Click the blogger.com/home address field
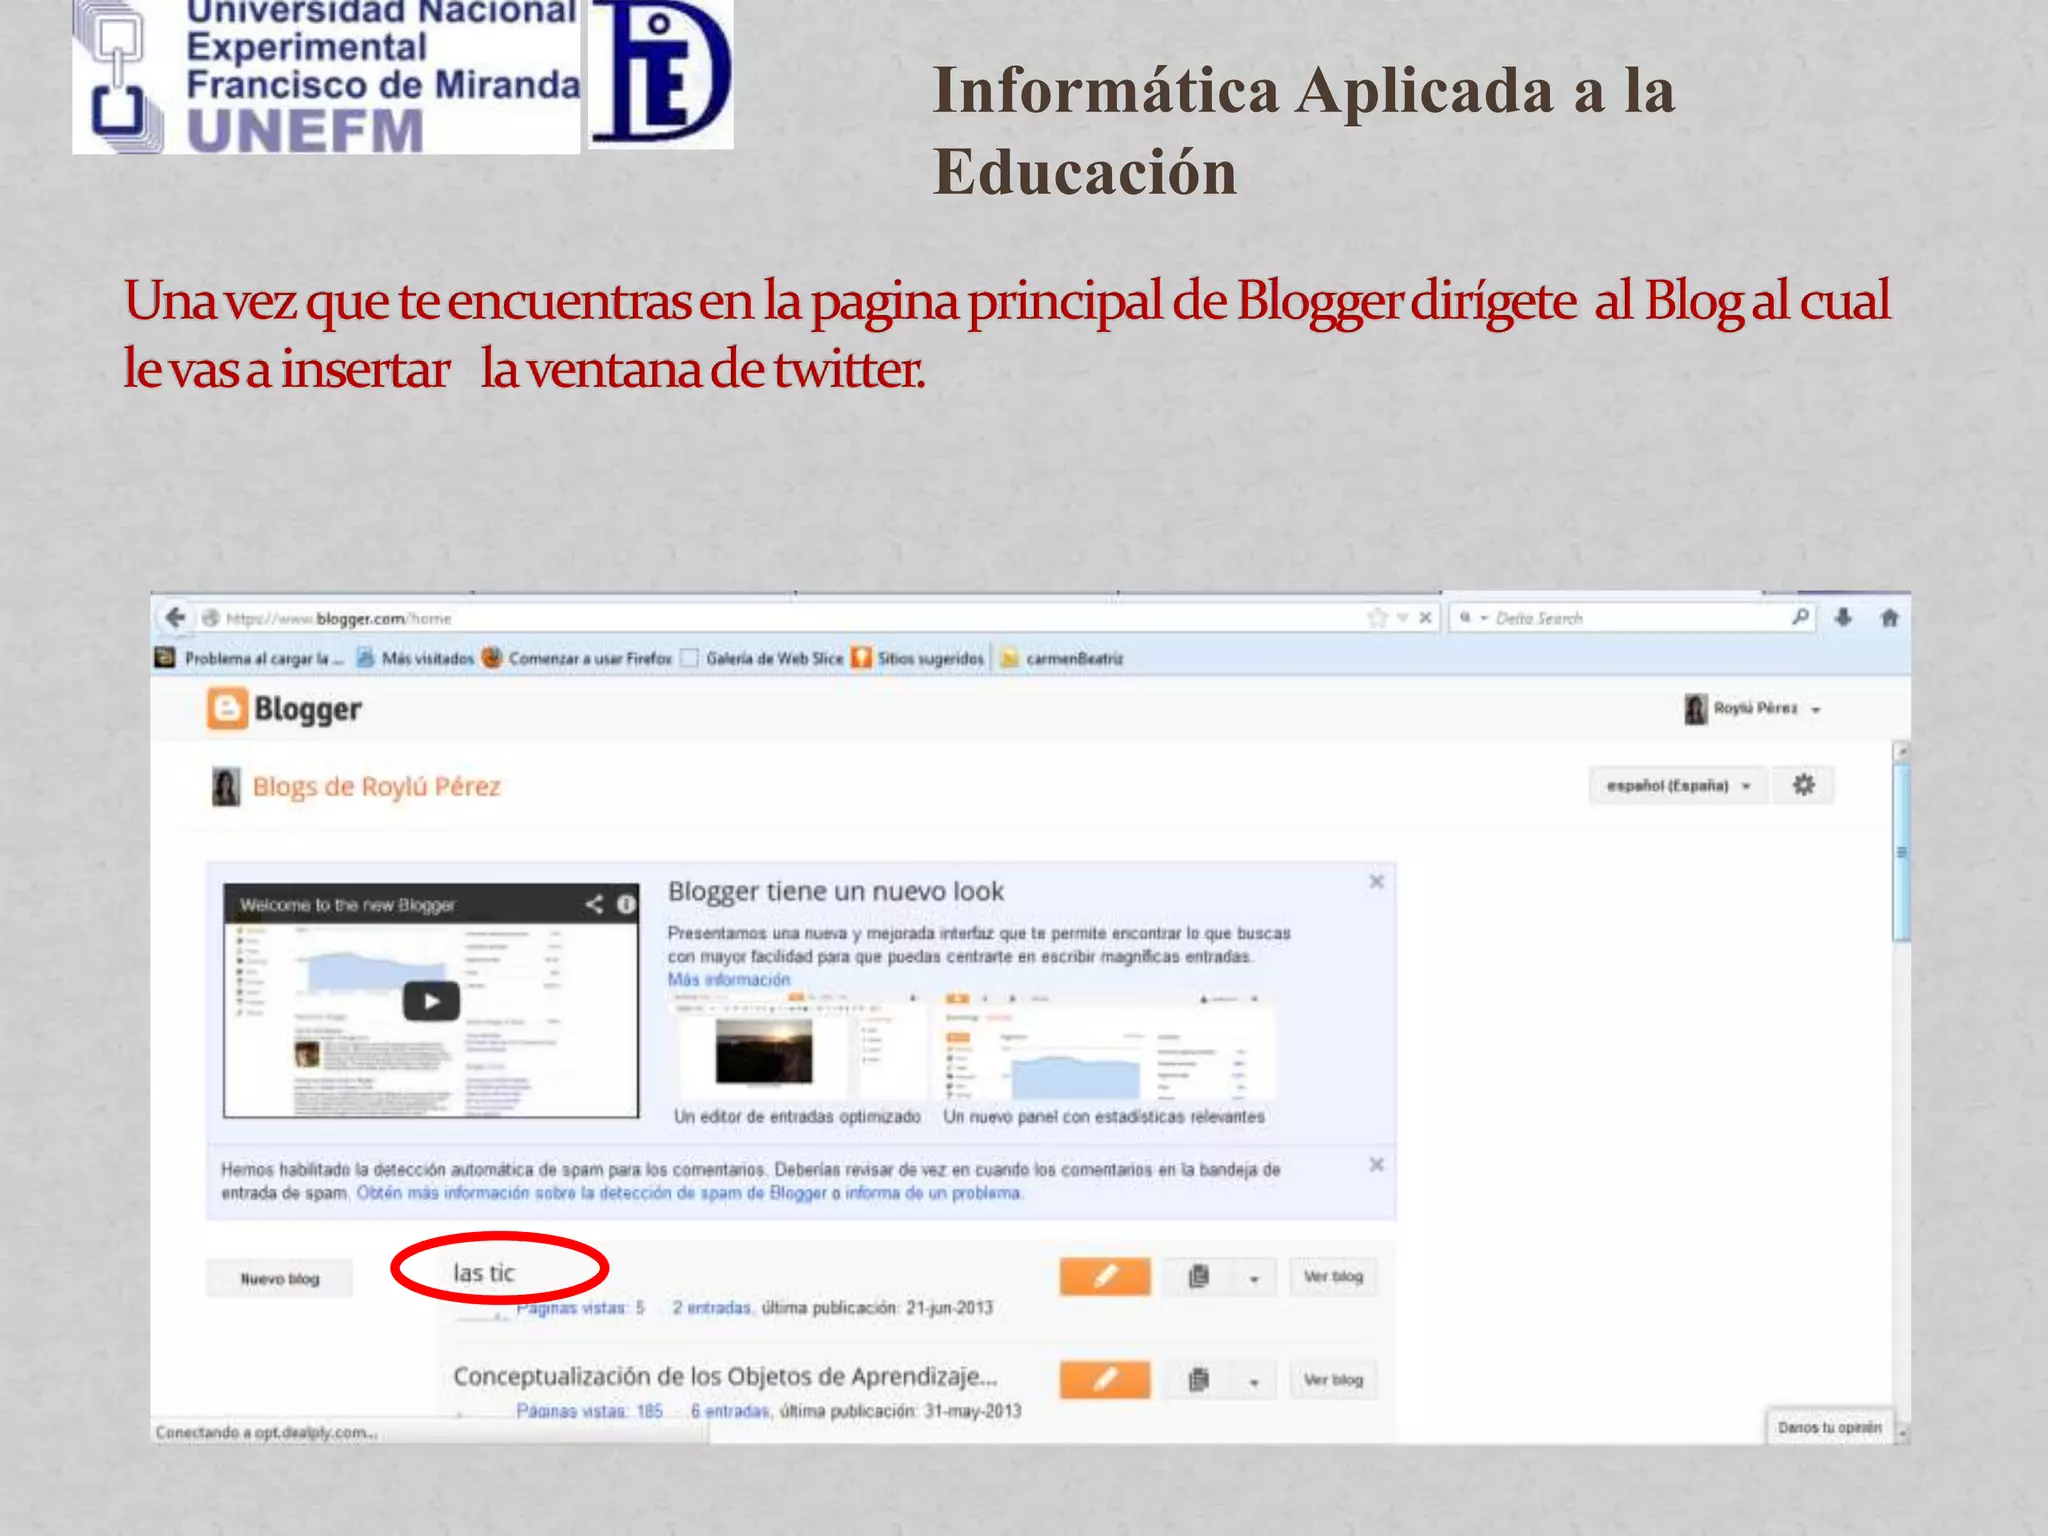This screenshot has height=1536, width=2048. pos(780,618)
